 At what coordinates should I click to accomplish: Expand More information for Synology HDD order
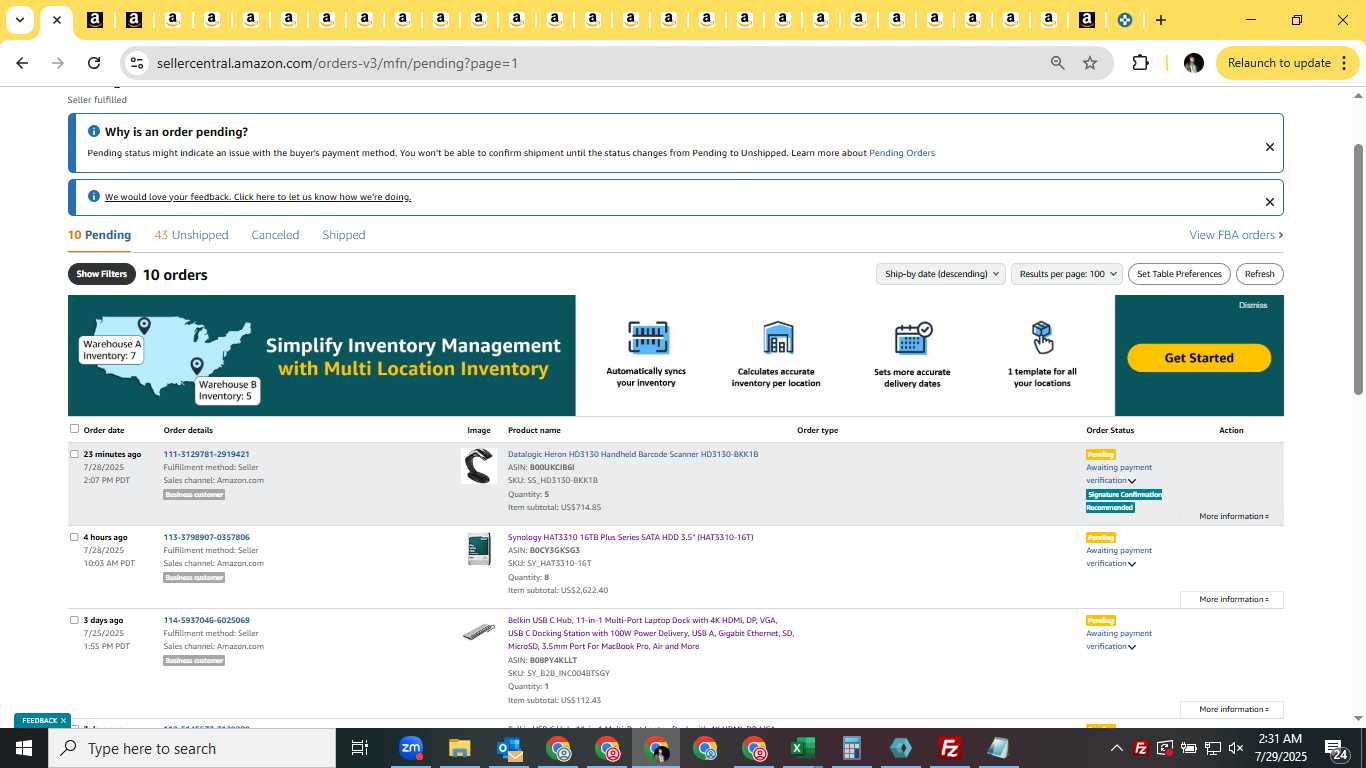click(1233, 600)
